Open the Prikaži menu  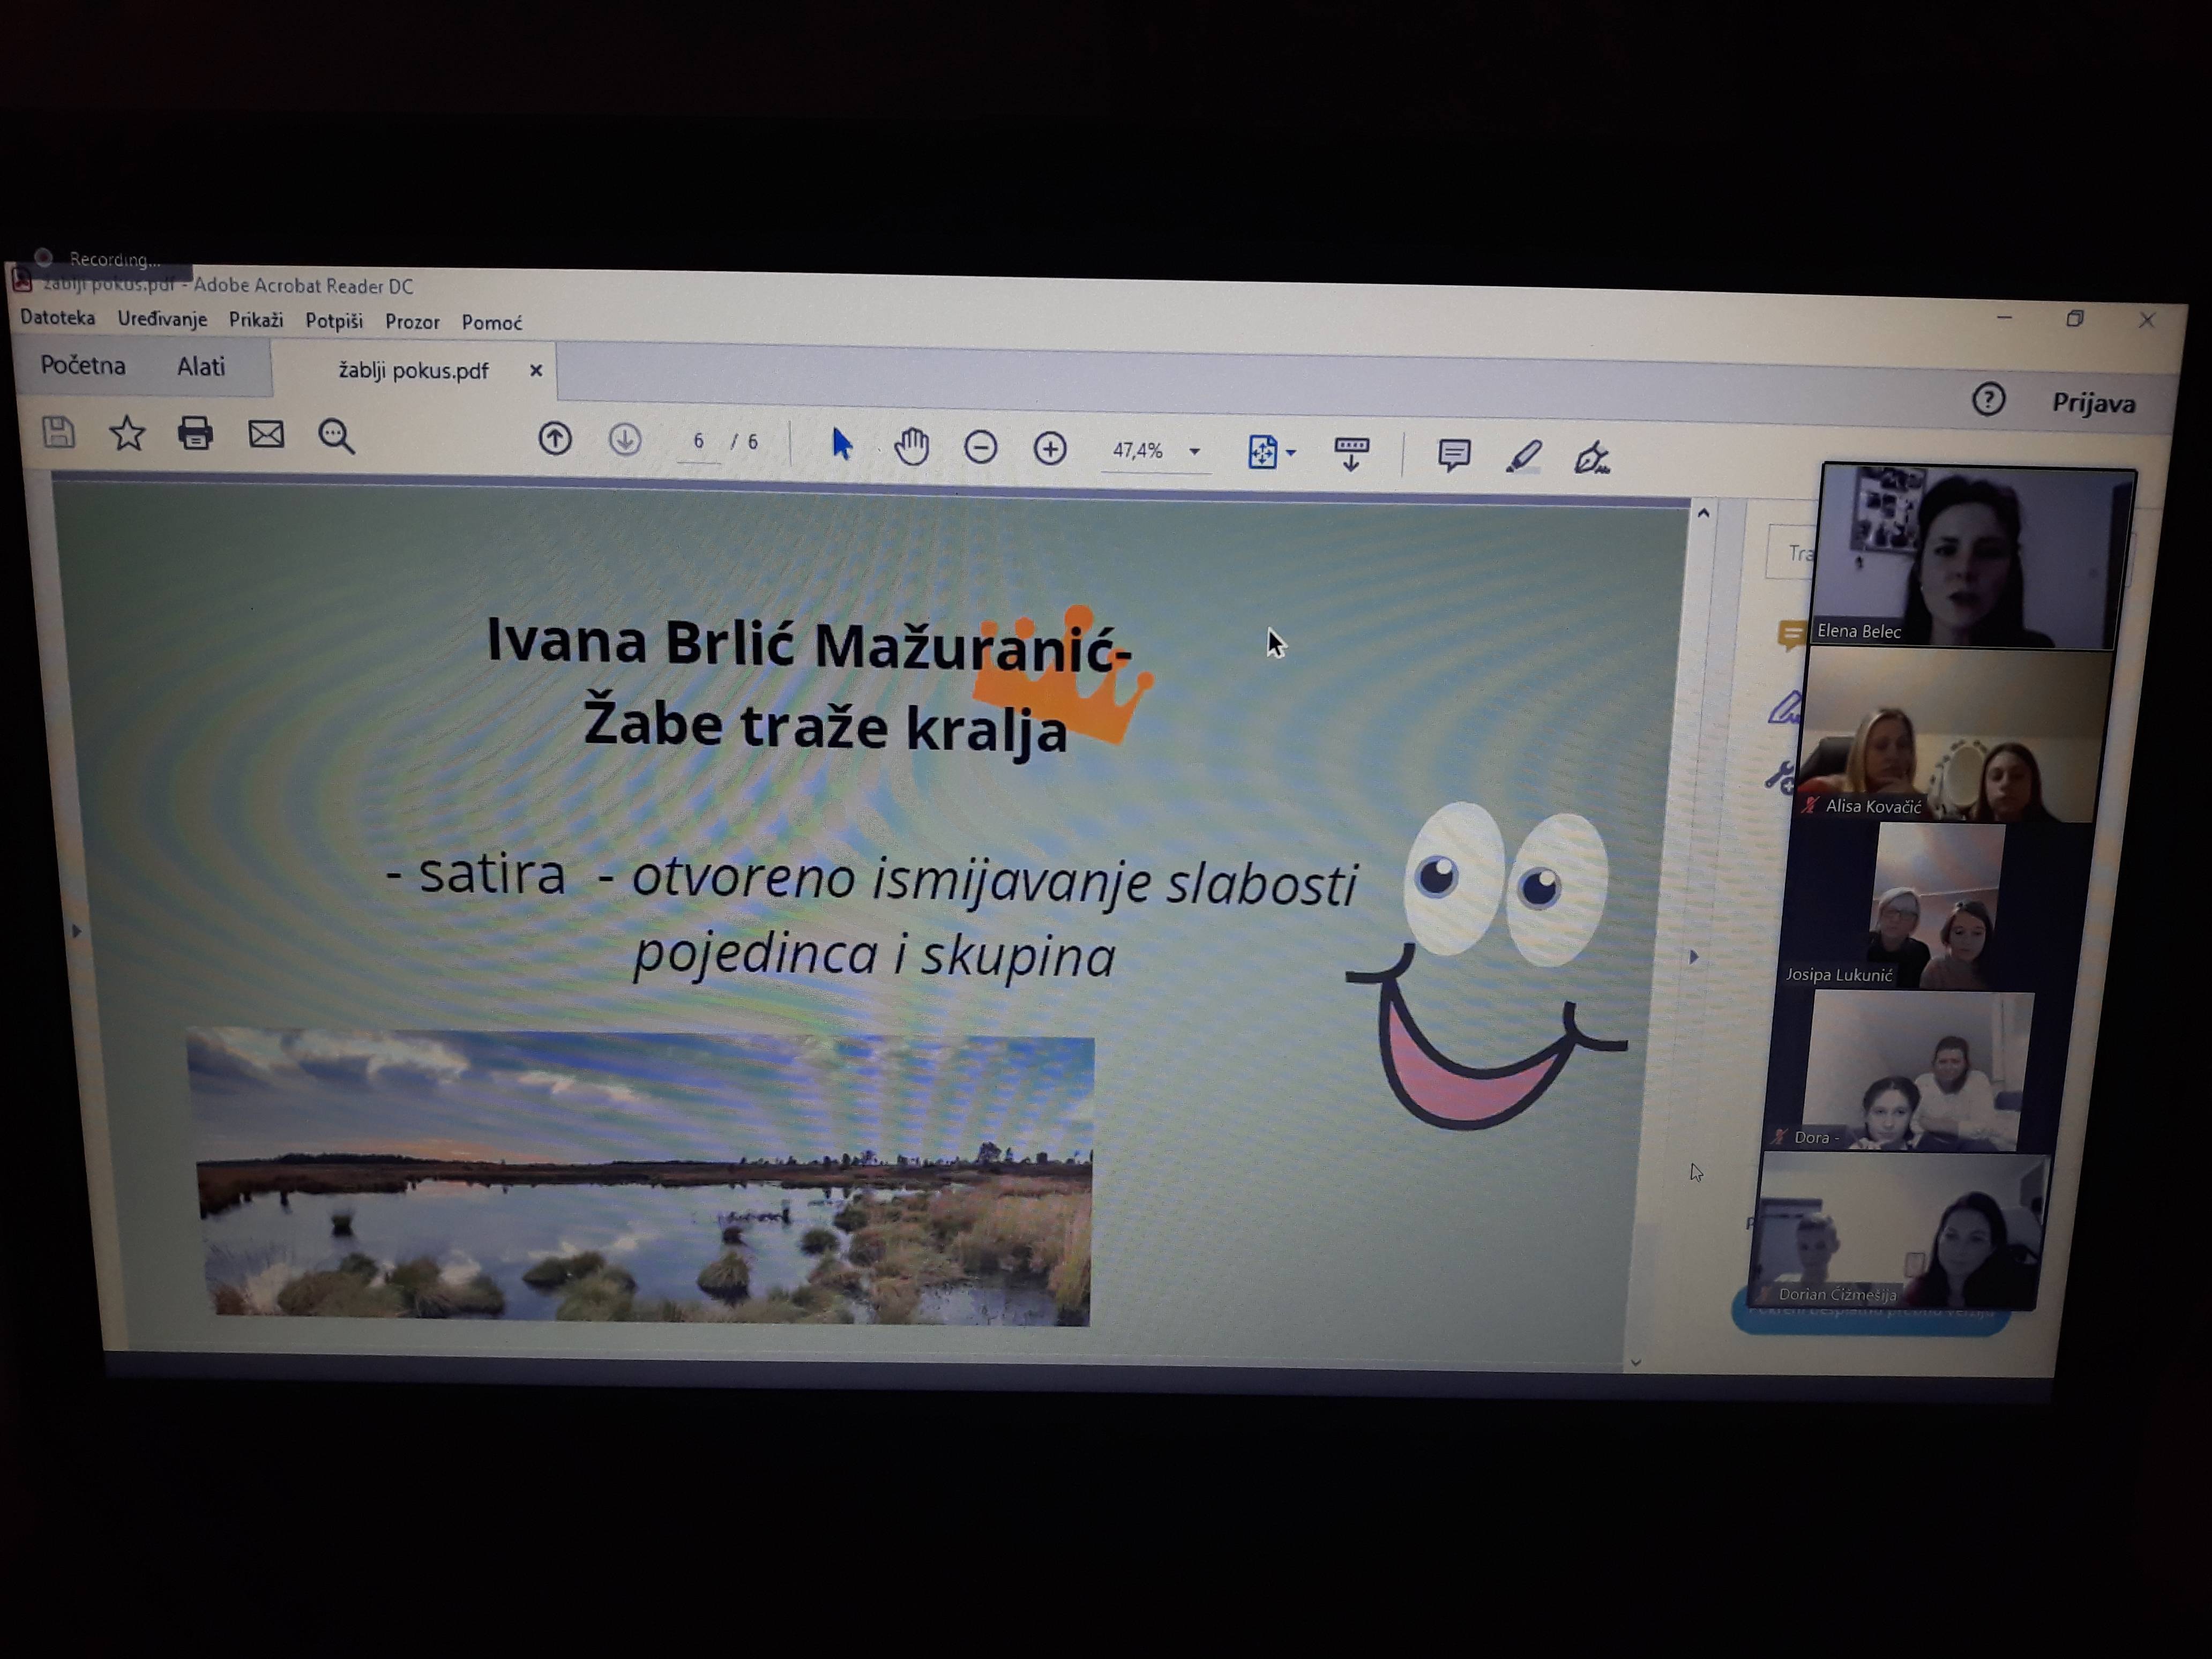[256, 320]
